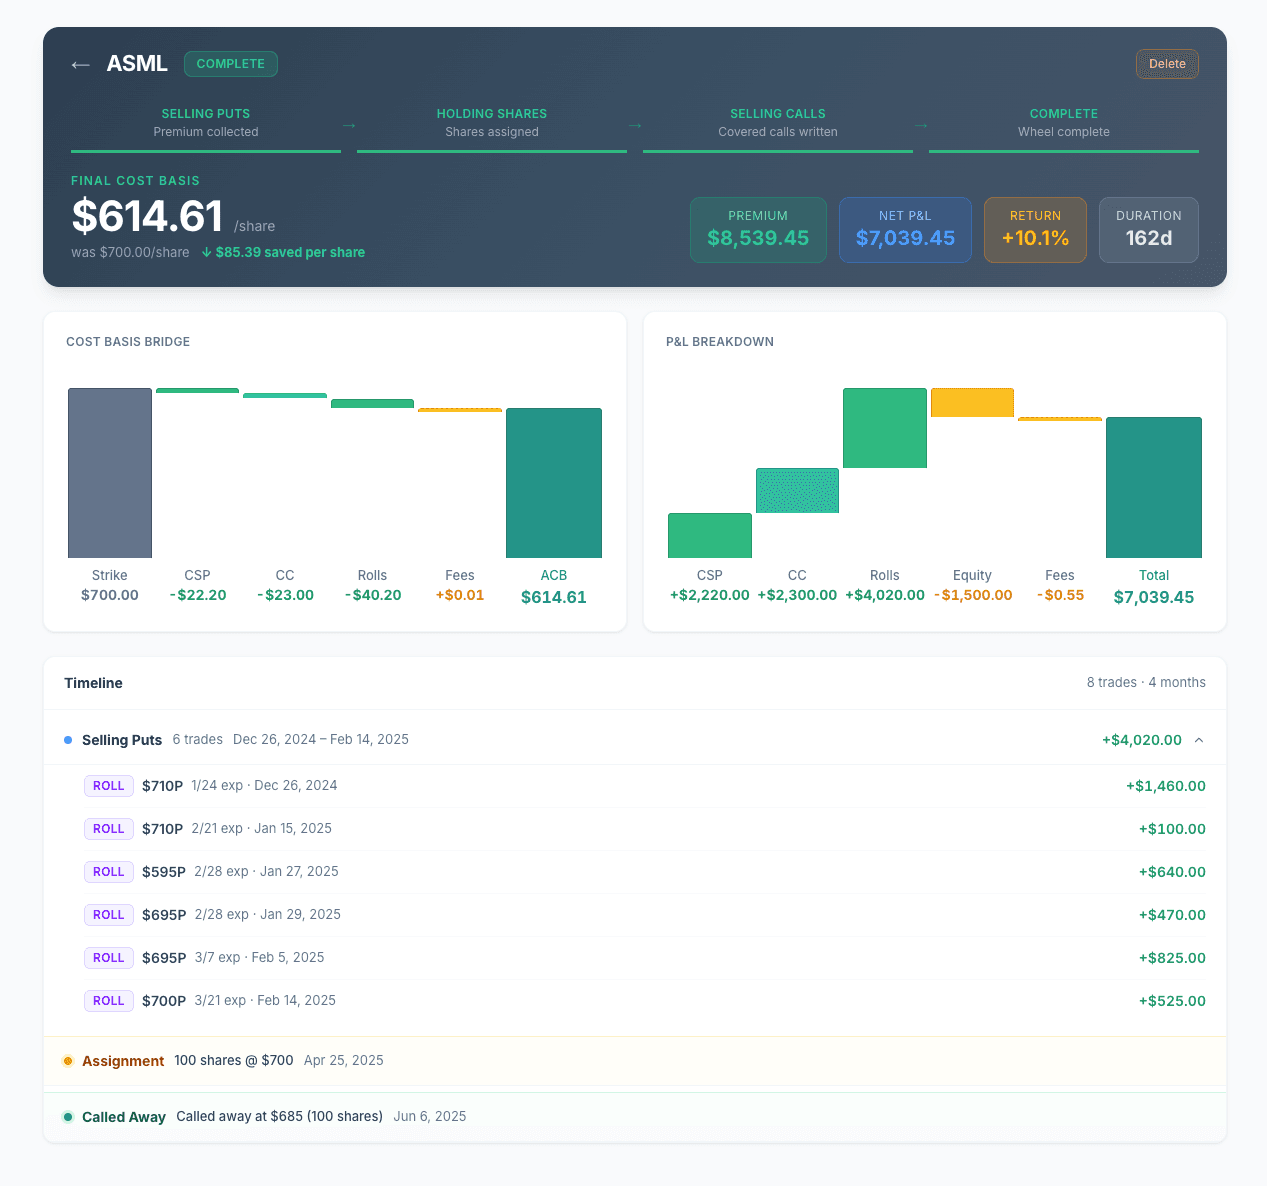The height and width of the screenshot is (1186, 1267).
Task: Click the 8 trades · 4 months summary
Action: click(1146, 683)
